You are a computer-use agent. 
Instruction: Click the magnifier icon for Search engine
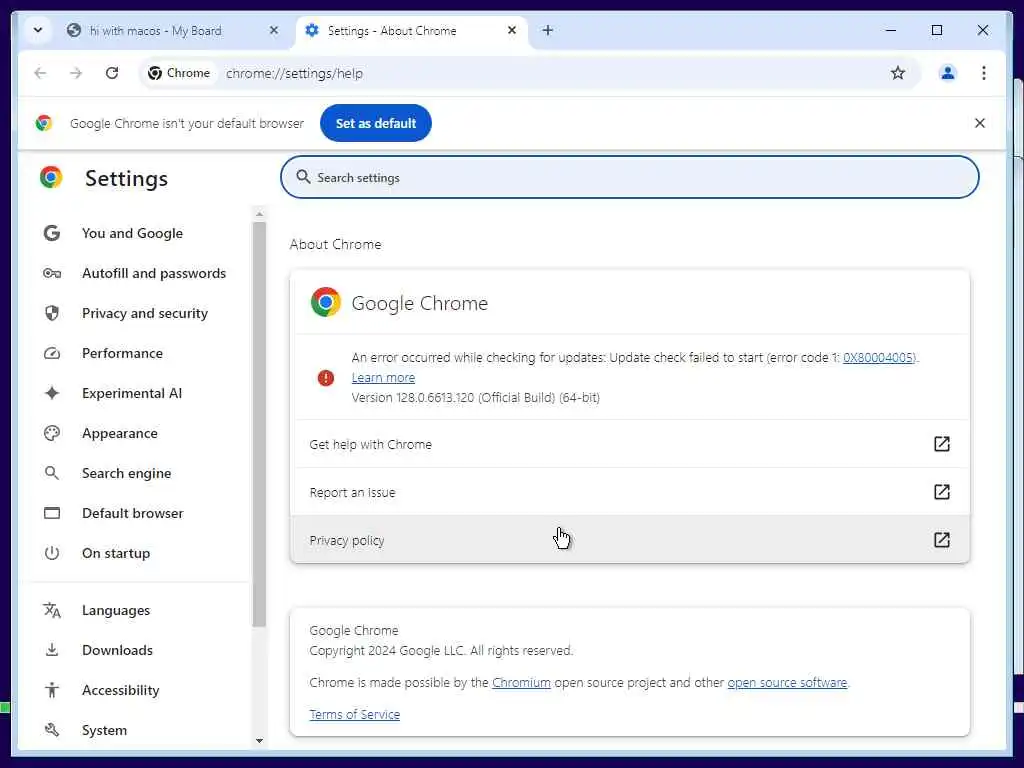(x=52, y=473)
